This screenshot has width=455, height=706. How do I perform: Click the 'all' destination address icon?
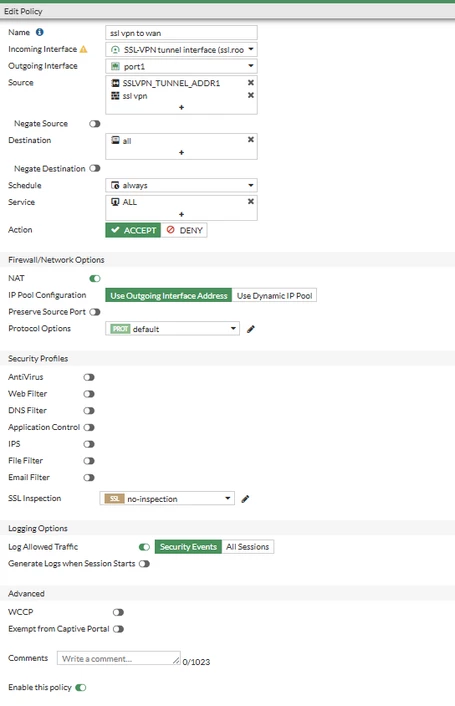[x=116, y=140]
